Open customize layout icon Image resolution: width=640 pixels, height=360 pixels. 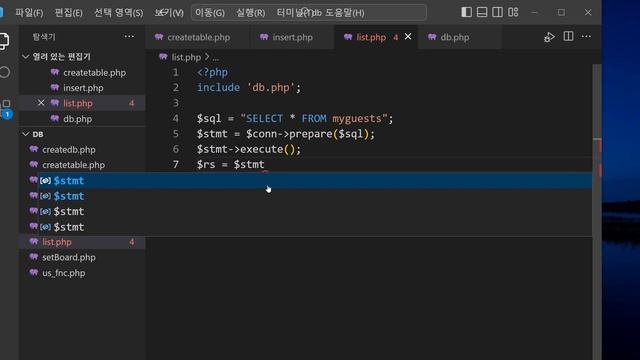coord(513,12)
